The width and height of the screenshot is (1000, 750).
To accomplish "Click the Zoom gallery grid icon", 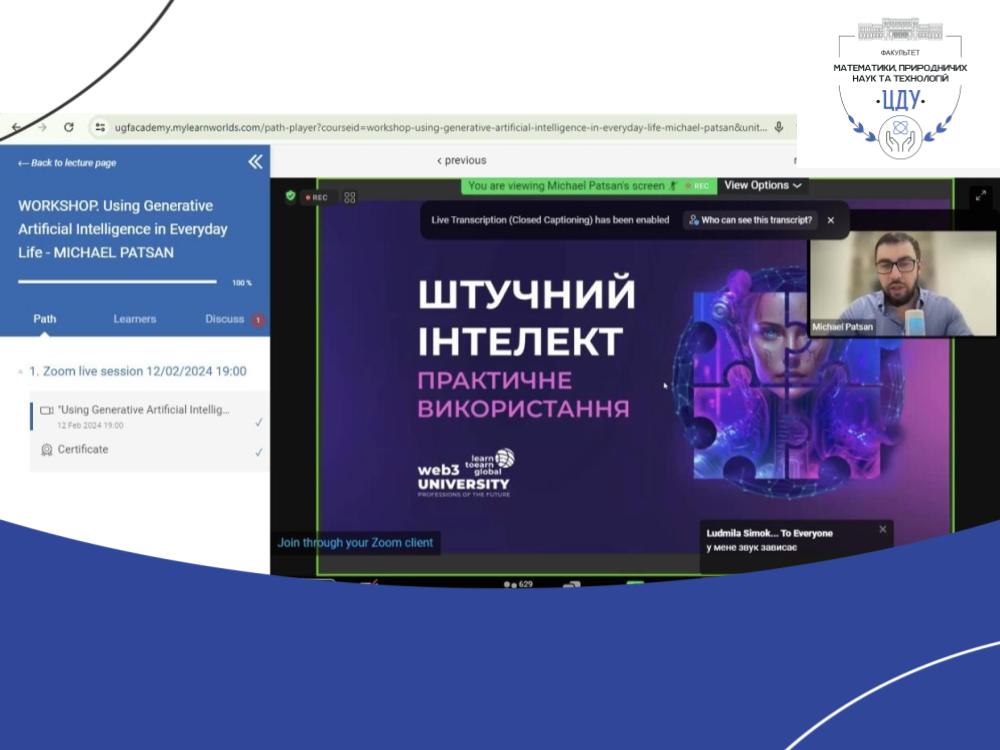I will (x=350, y=197).
